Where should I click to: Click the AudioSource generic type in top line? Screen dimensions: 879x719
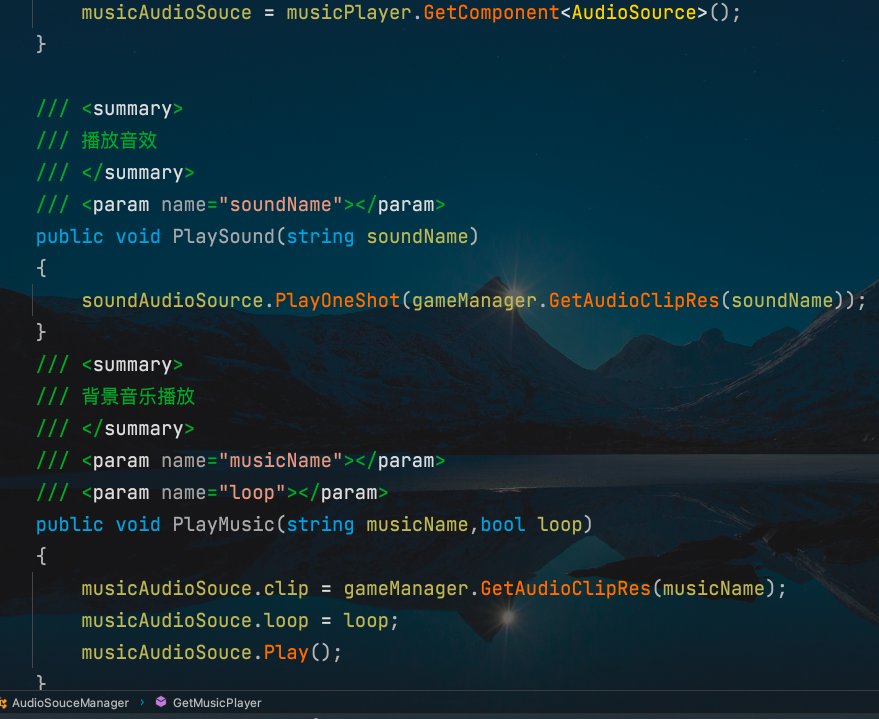point(633,12)
